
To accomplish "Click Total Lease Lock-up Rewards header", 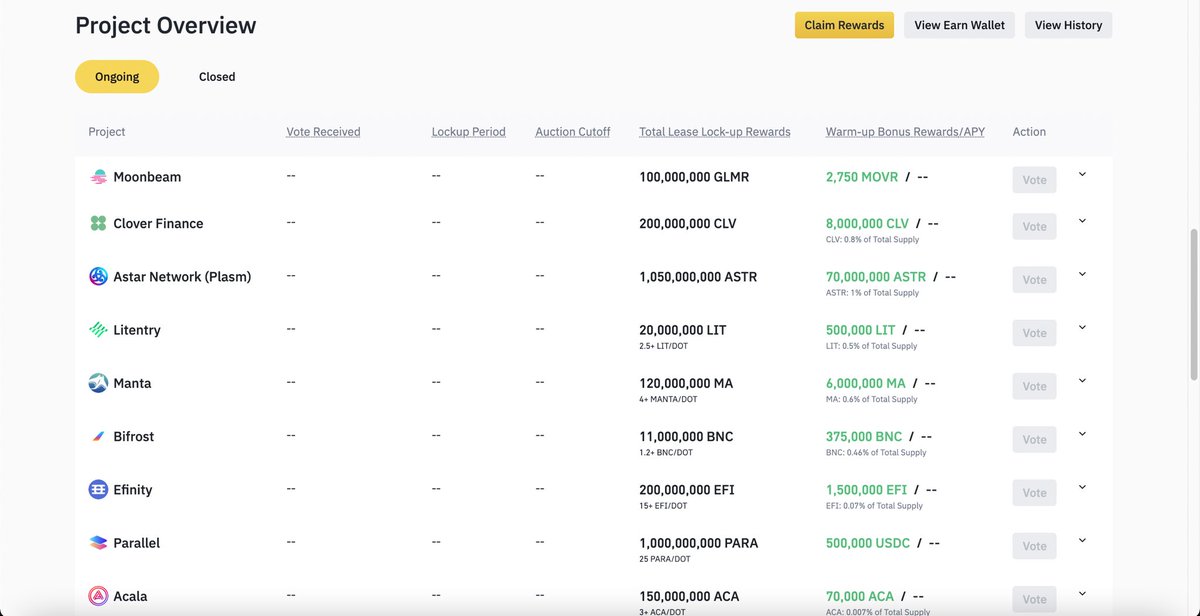I will [x=715, y=132].
